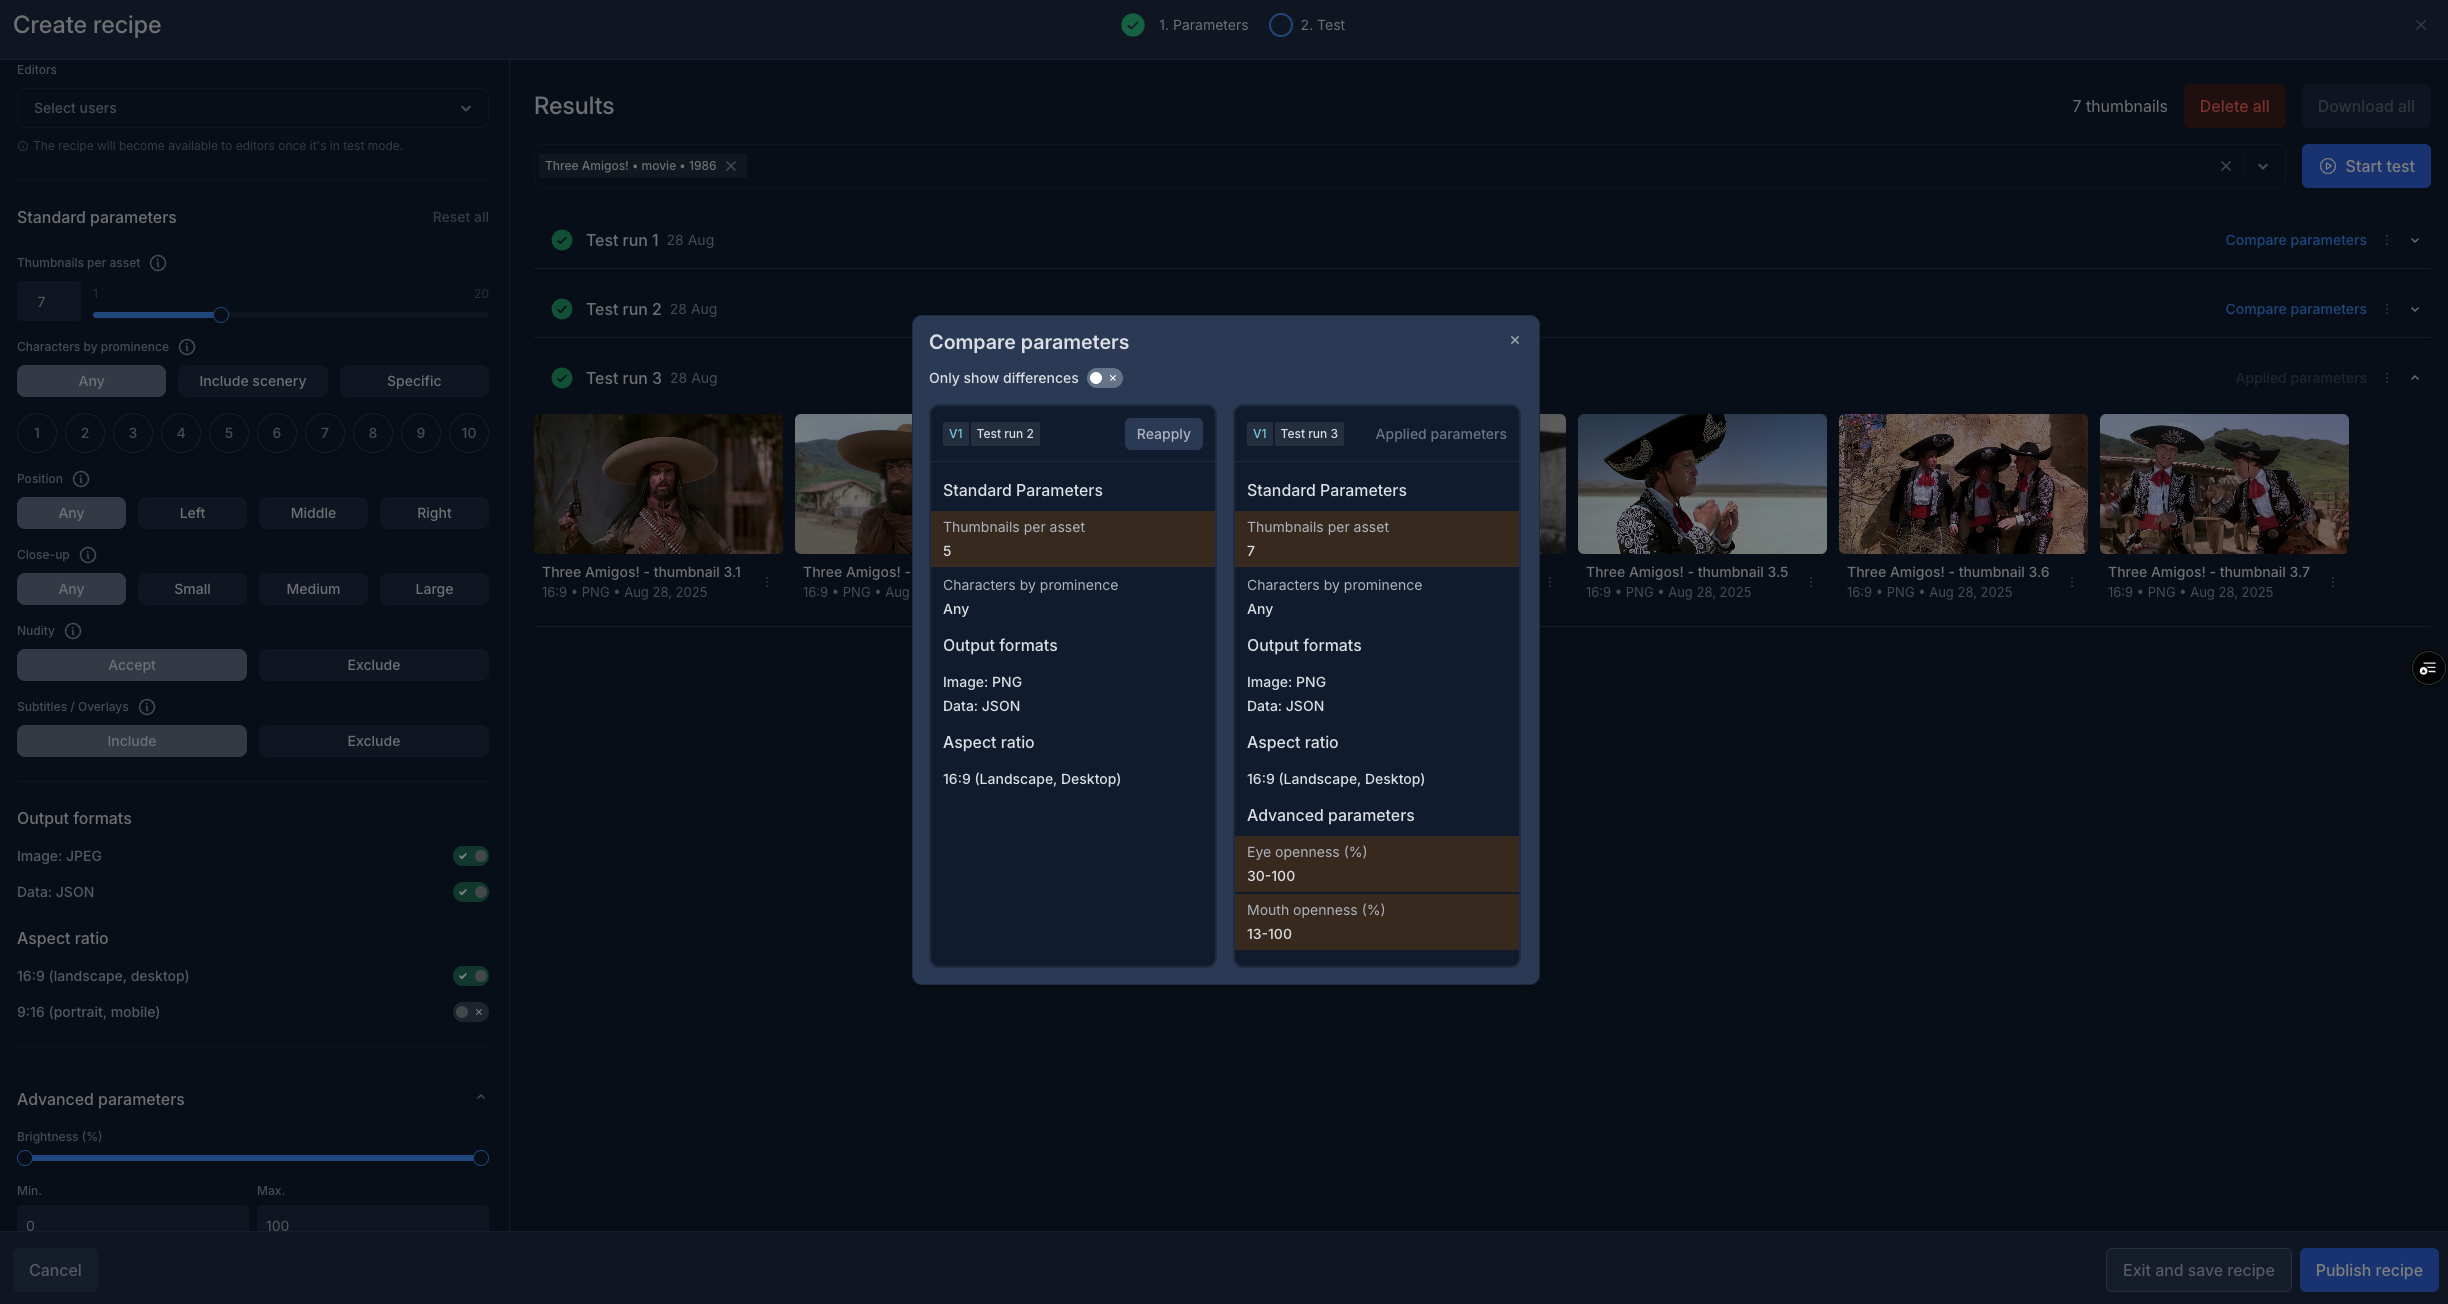Viewport: 2448px width, 1304px height.
Task: Set Subtitles / Overlays to Exclude
Action: click(x=374, y=741)
